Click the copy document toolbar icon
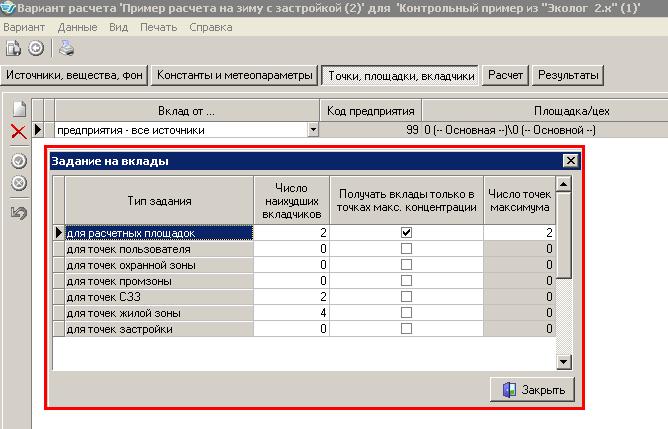Screen dimensions: 668x429 (x=14, y=47)
